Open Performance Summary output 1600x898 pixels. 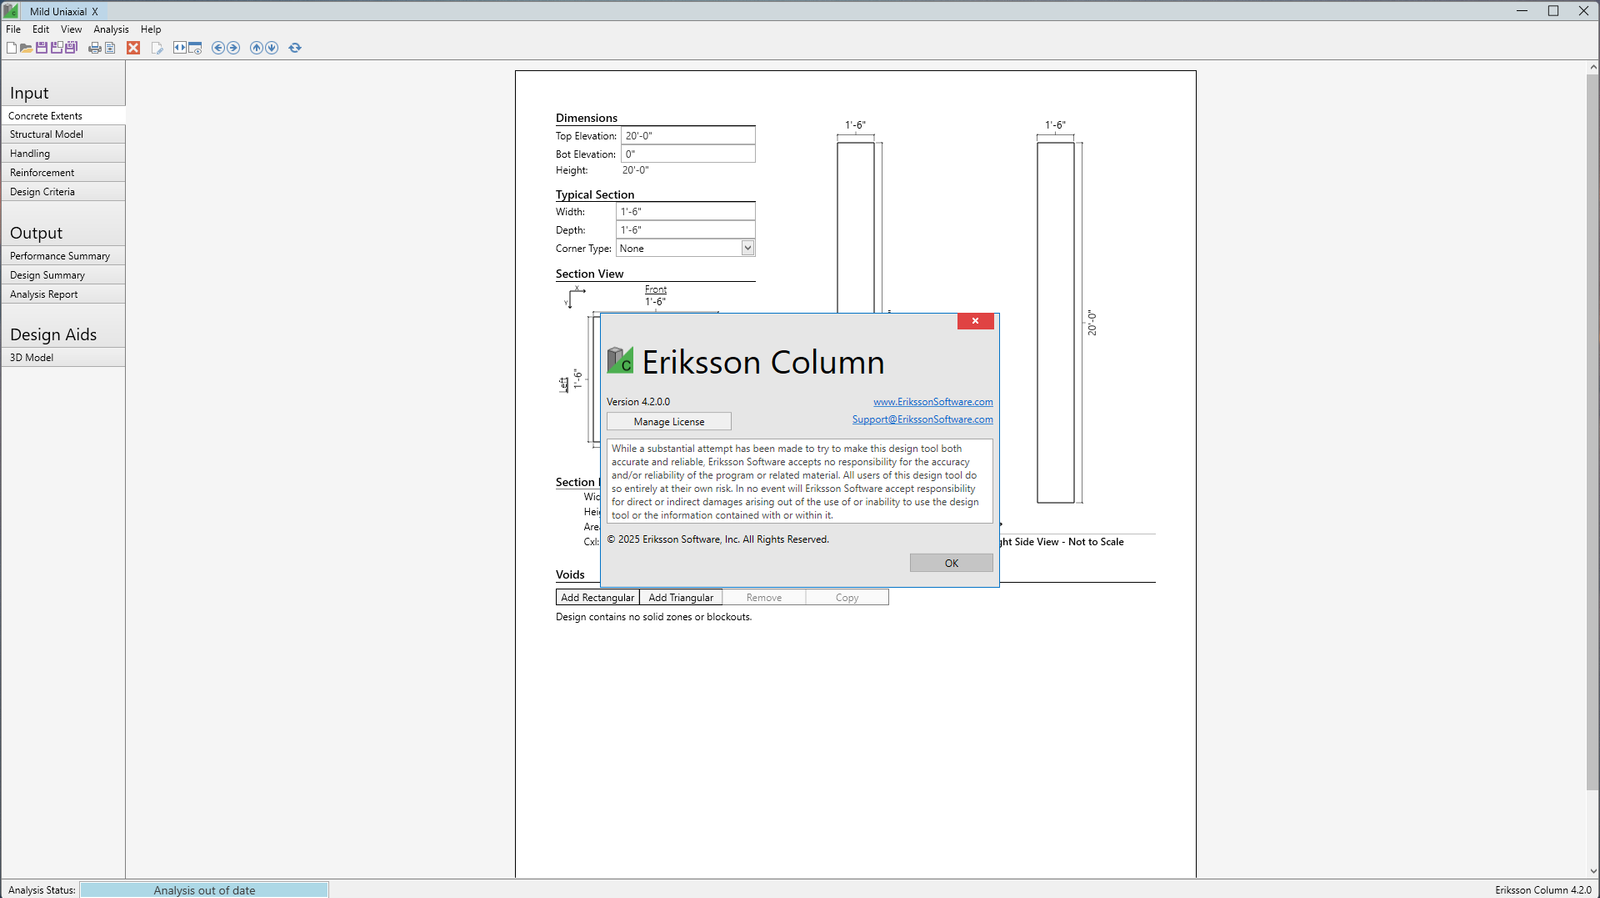coord(63,256)
